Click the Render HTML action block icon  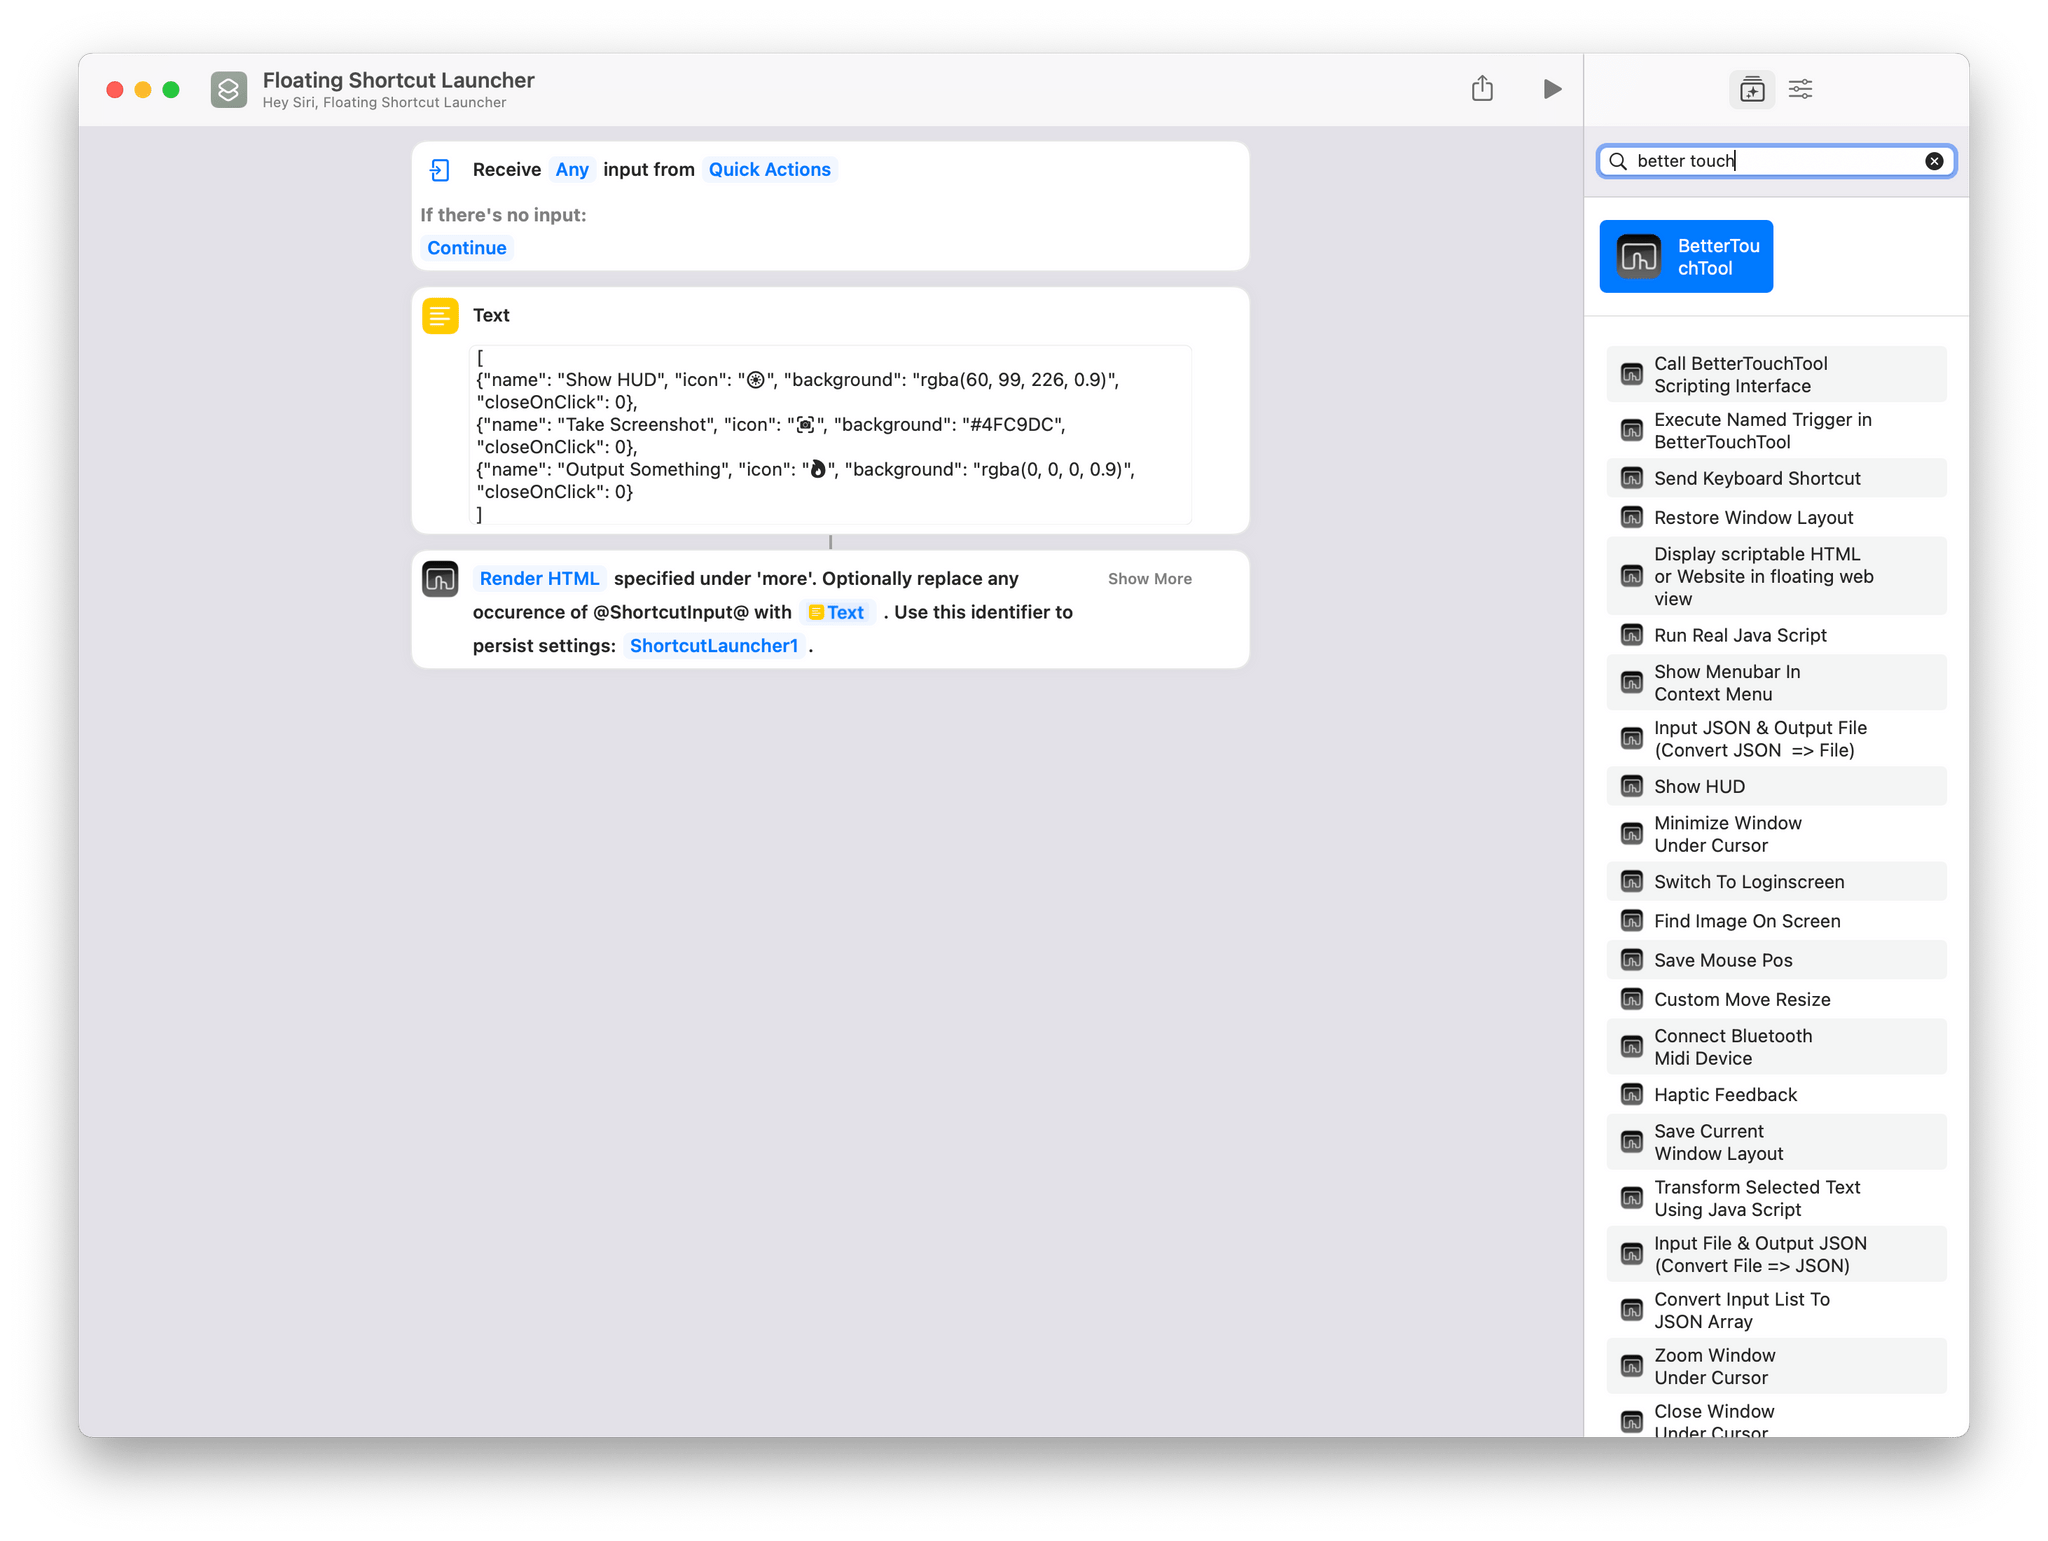[x=440, y=578]
